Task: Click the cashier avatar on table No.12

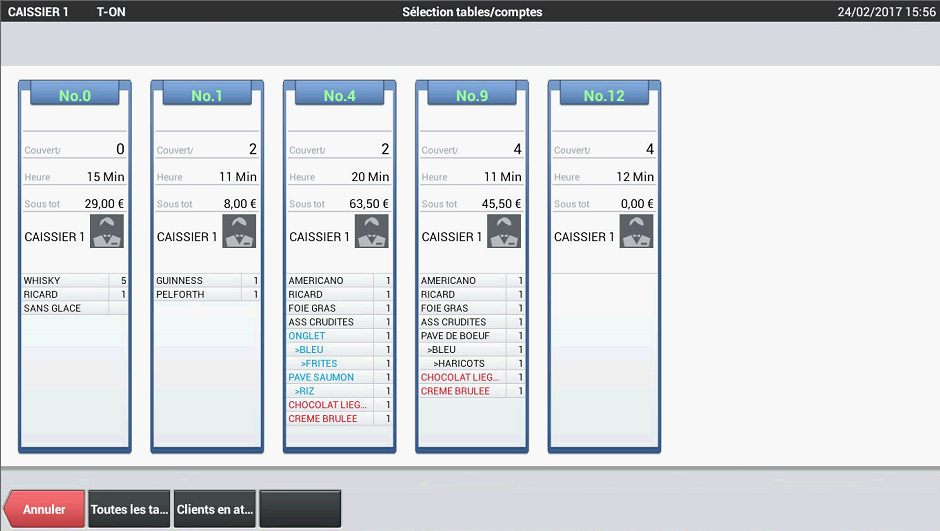Action: pyautogui.click(x=637, y=231)
